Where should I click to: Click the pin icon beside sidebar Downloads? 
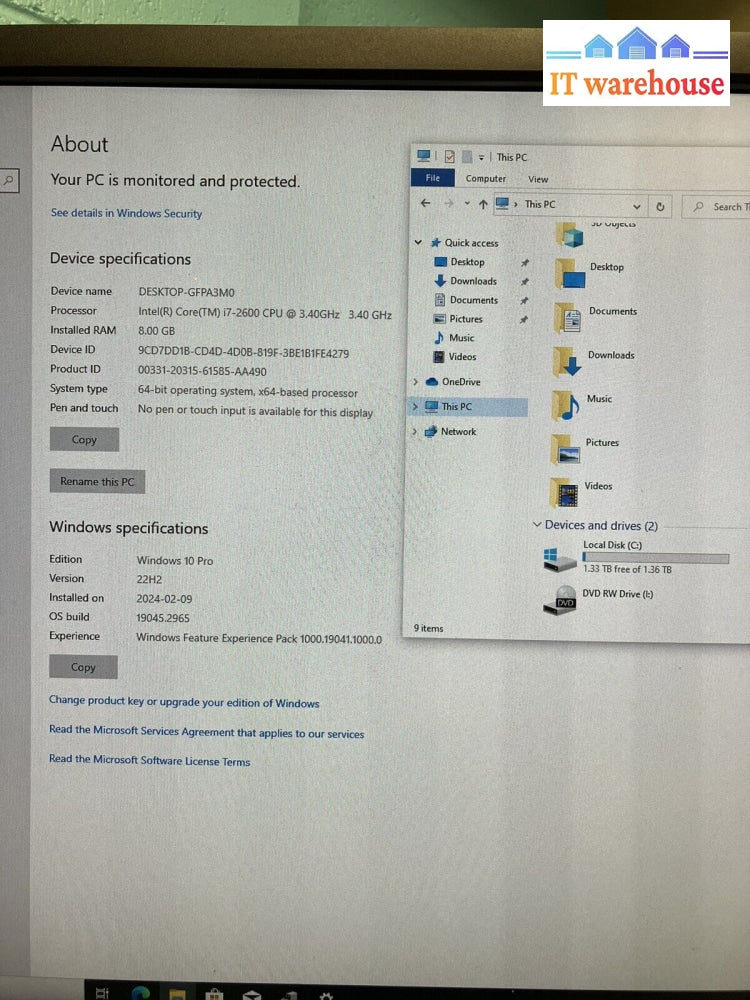pyautogui.click(x=524, y=282)
